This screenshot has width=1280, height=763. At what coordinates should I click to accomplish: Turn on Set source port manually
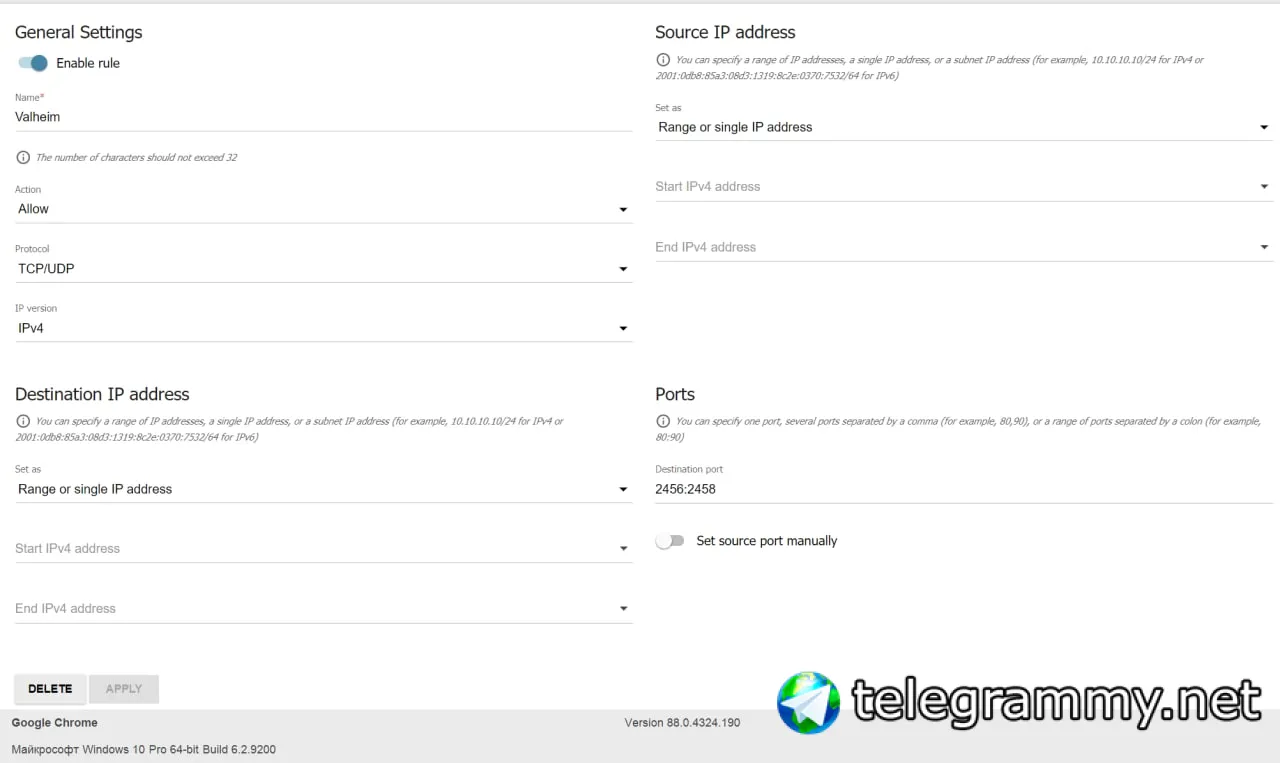tap(670, 541)
